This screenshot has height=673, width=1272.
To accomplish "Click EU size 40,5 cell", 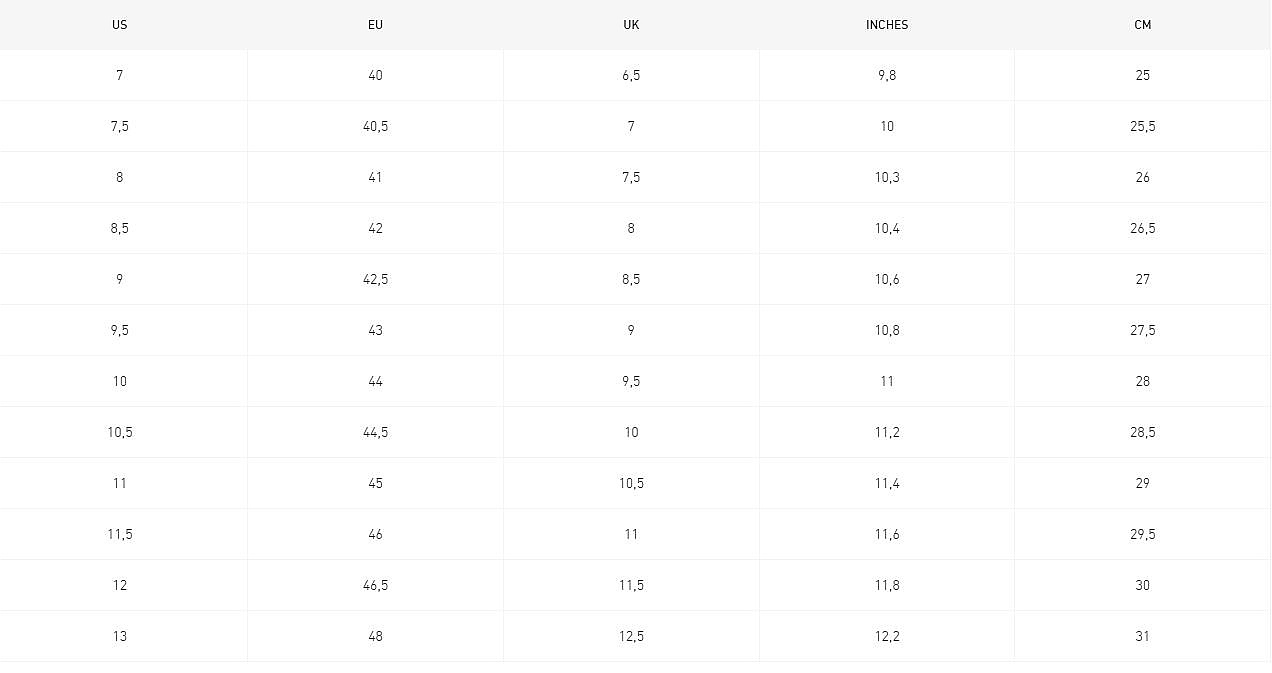I will click(x=375, y=127).
